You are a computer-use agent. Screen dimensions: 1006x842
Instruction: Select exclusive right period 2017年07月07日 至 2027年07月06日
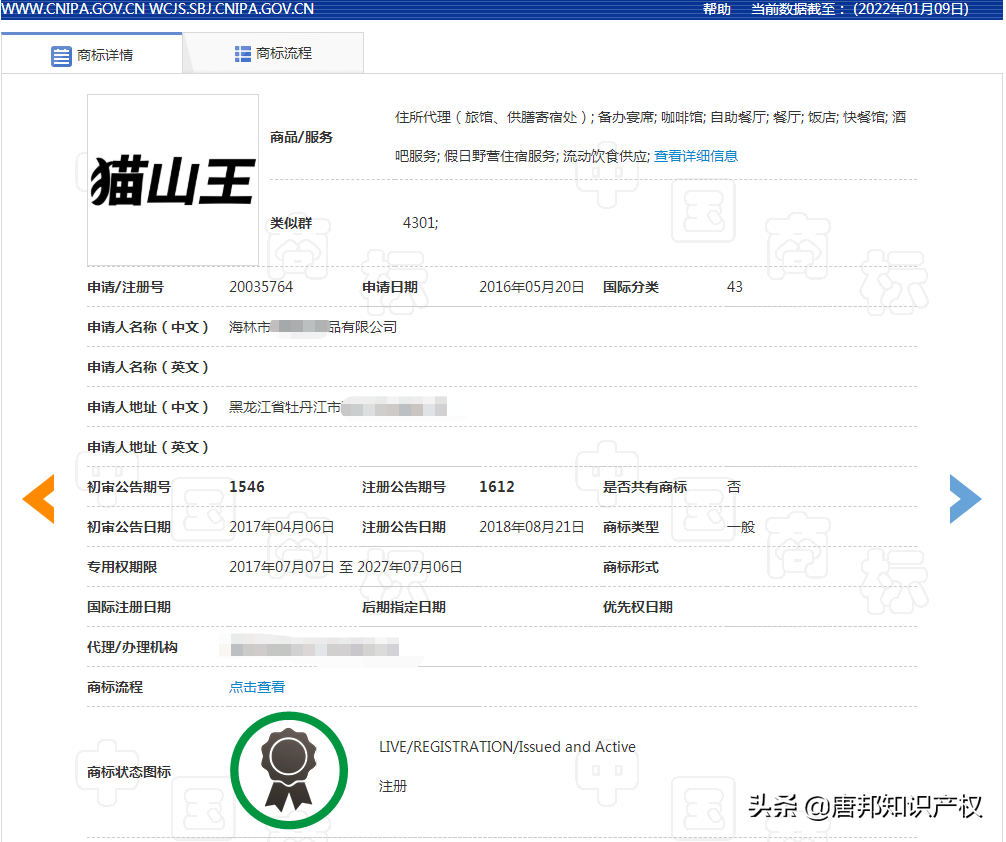pos(346,567)
